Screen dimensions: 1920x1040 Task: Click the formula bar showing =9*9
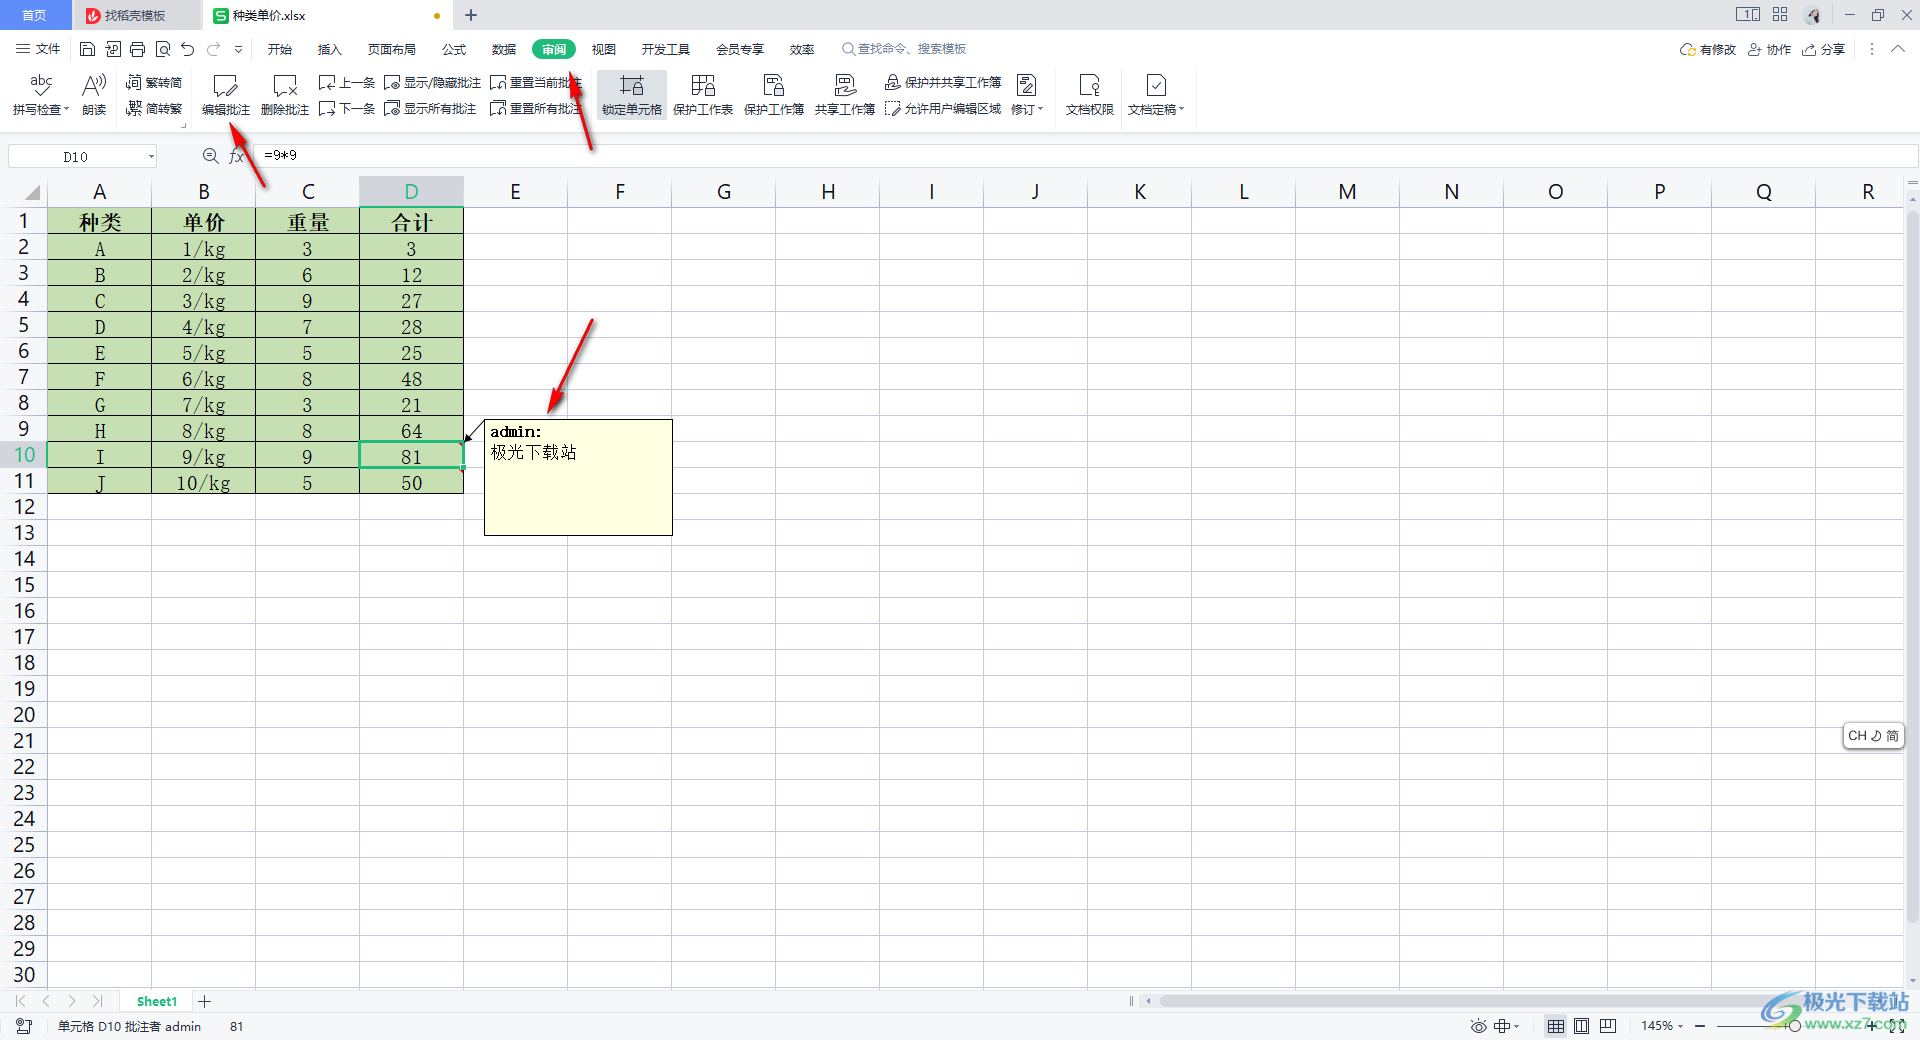click(1085, 156)
